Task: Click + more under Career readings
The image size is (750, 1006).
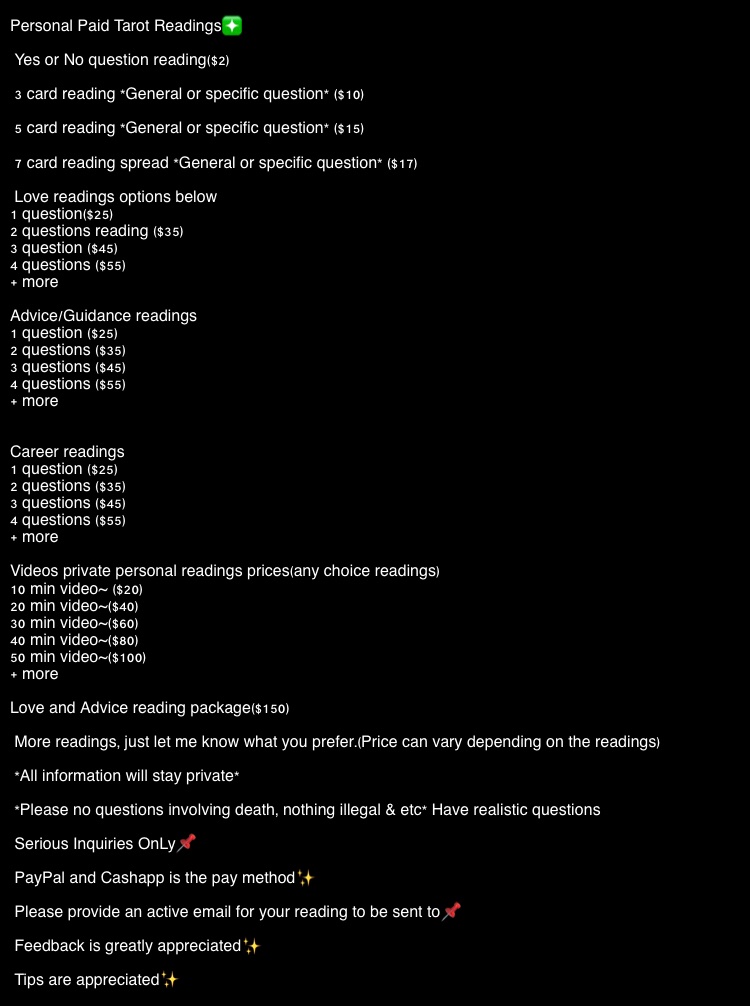Action: [x=34, y=537]
